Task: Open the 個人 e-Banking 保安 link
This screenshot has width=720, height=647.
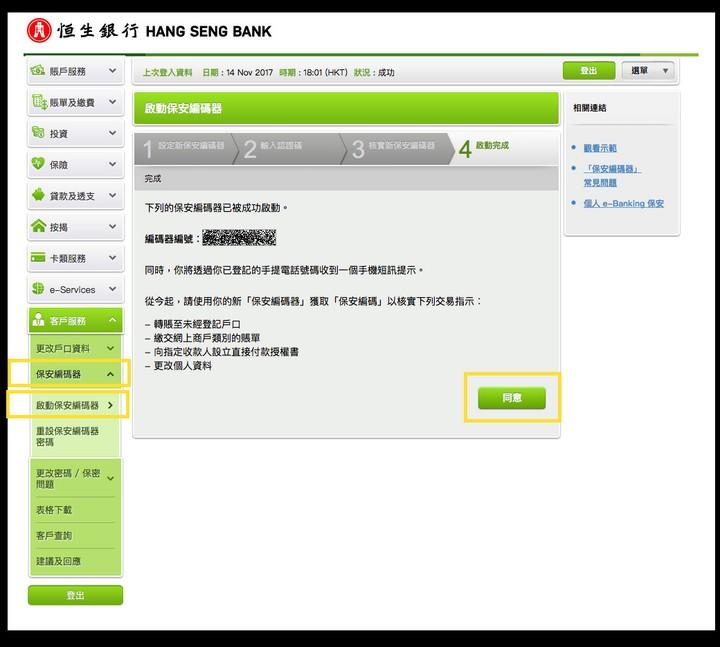Action: pyautogui.click(x=623, y=203)
